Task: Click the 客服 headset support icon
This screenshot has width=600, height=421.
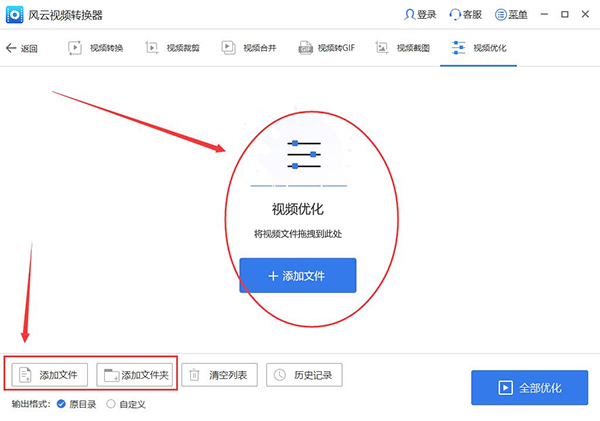Action: [x=456, y=15]
